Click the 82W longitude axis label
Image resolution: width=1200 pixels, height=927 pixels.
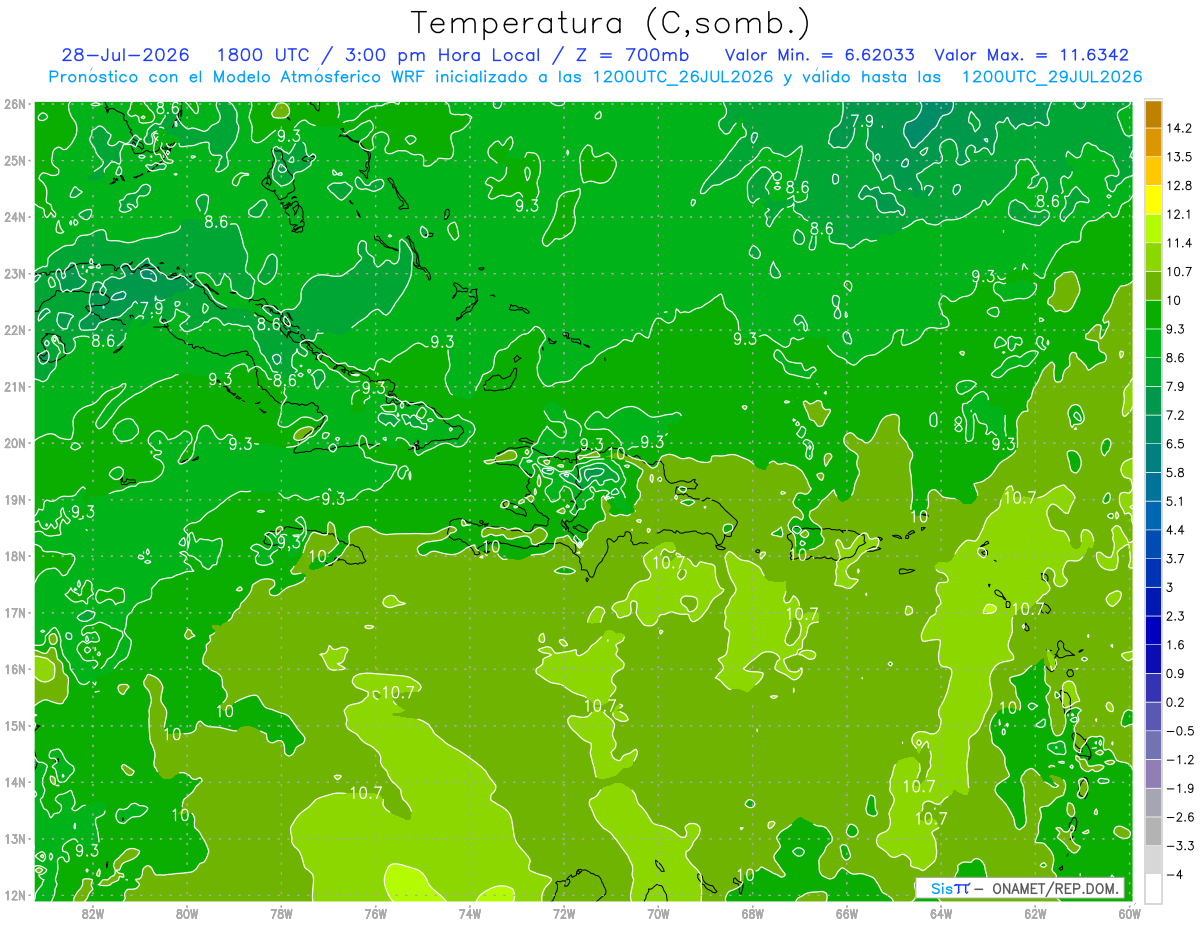pos(92,913)
